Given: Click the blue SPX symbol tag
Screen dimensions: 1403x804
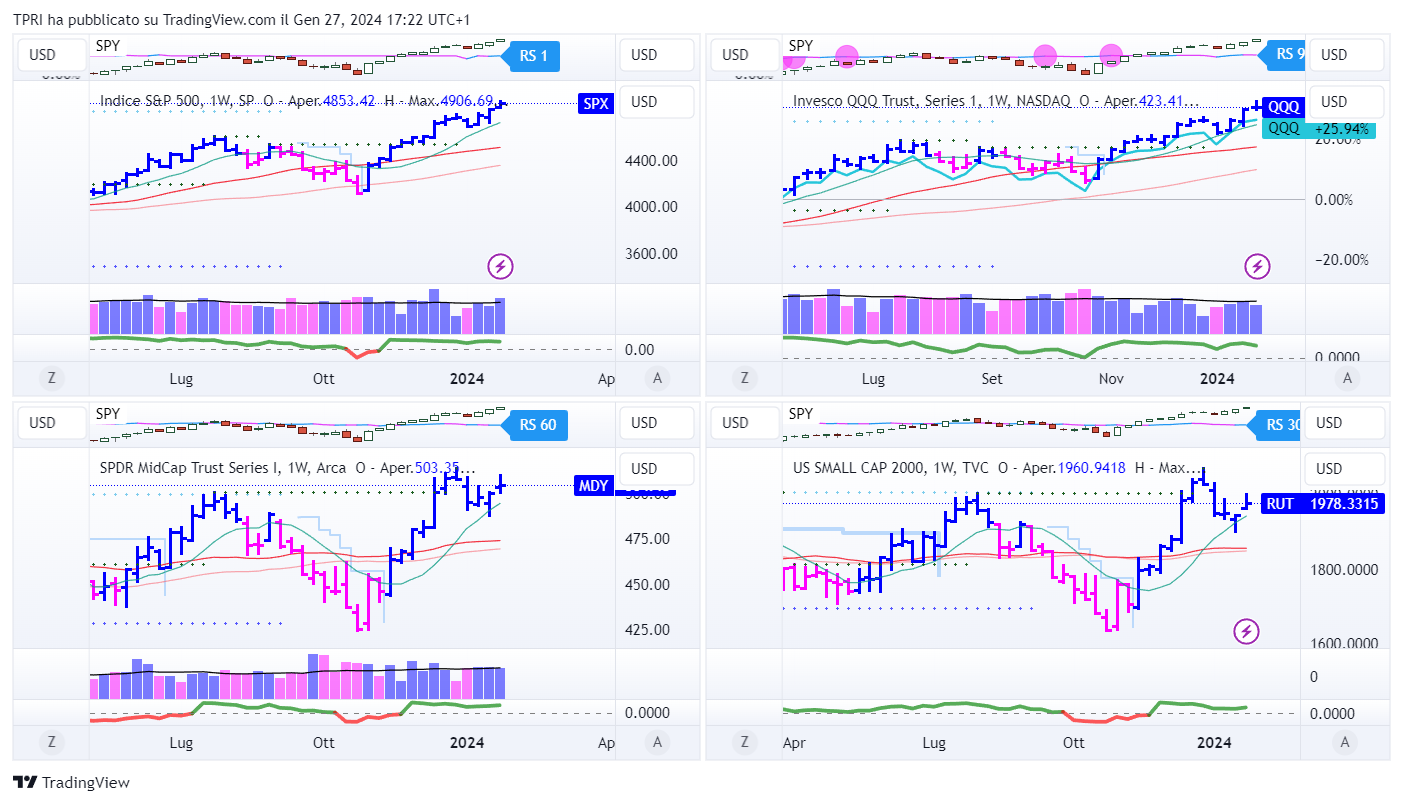Looking at the screenshot, I should point(596,103).
